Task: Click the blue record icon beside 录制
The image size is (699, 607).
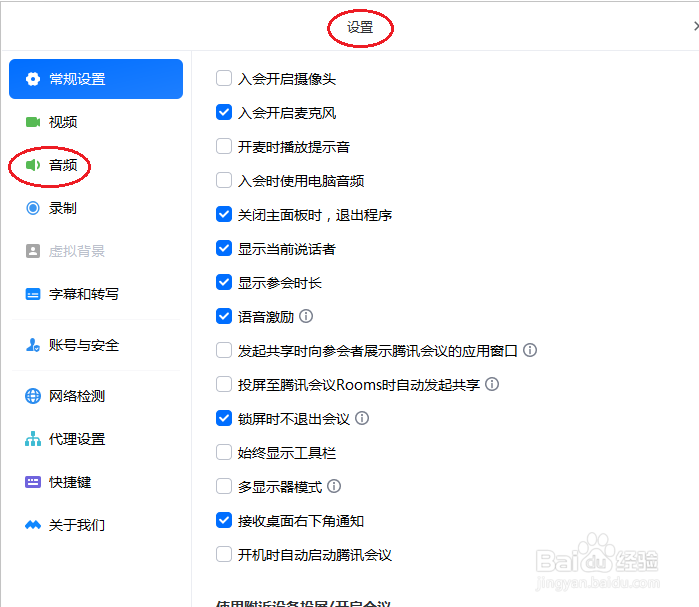Action: tap(33, 208)
